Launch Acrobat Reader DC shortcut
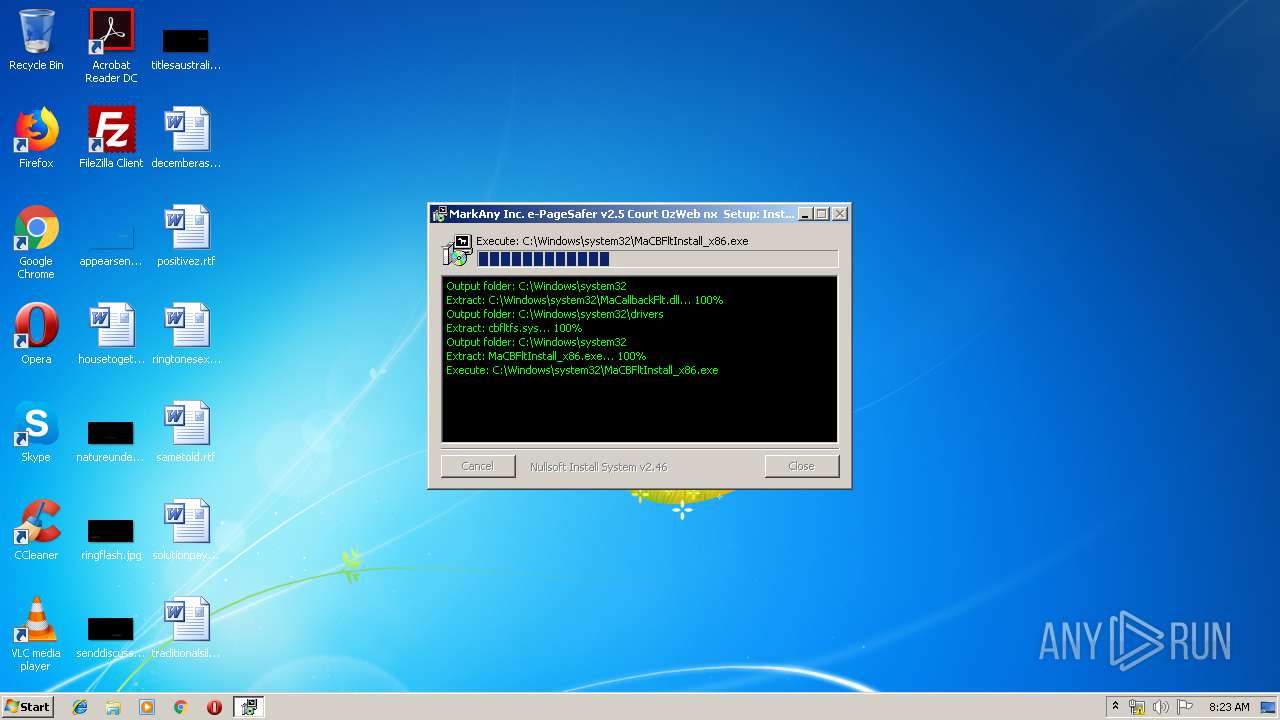This screenshot has height=720, width=1280. pyautogui.click(x=111, y=46)
